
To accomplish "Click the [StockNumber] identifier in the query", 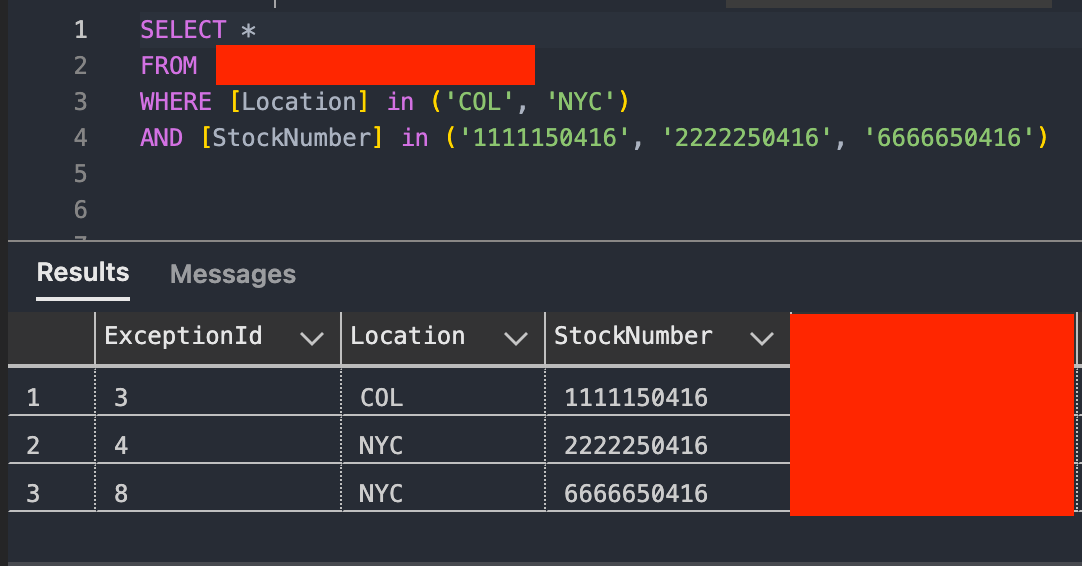I will [x=292, y=137].
